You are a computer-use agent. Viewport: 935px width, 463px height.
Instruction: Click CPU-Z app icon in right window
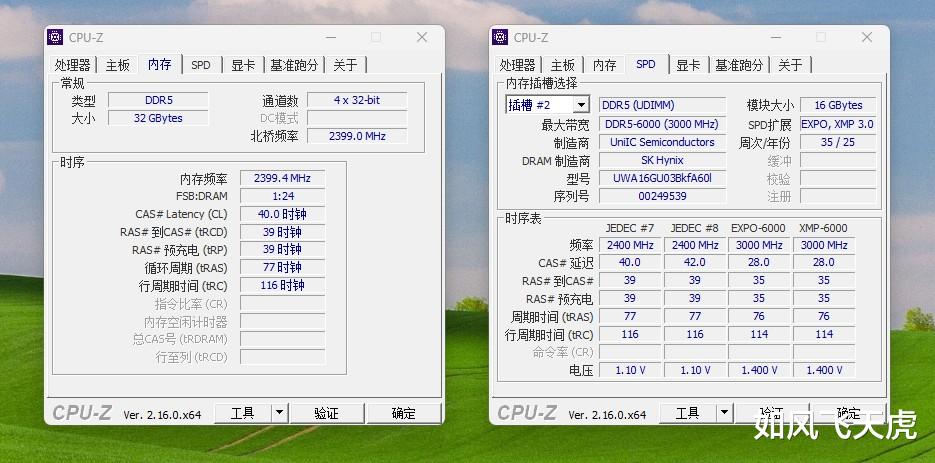pos(500,37)
